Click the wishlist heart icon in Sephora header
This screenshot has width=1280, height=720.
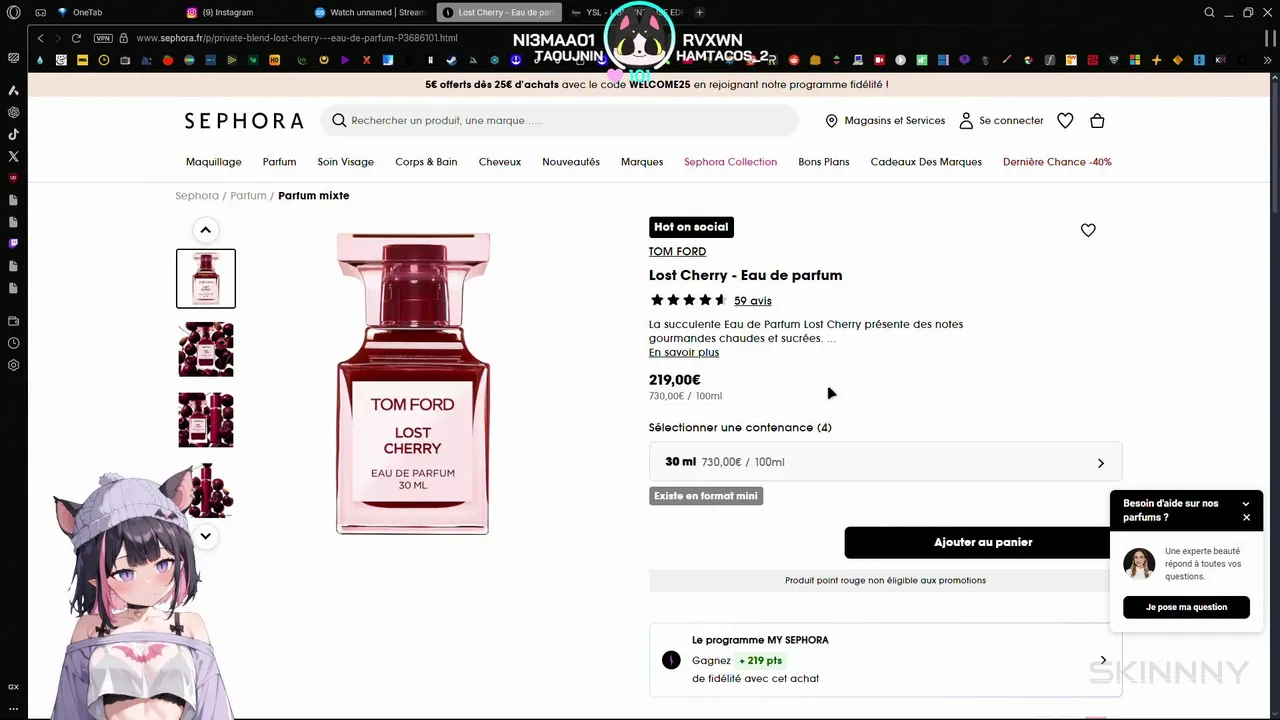(x=1065, y=121)
